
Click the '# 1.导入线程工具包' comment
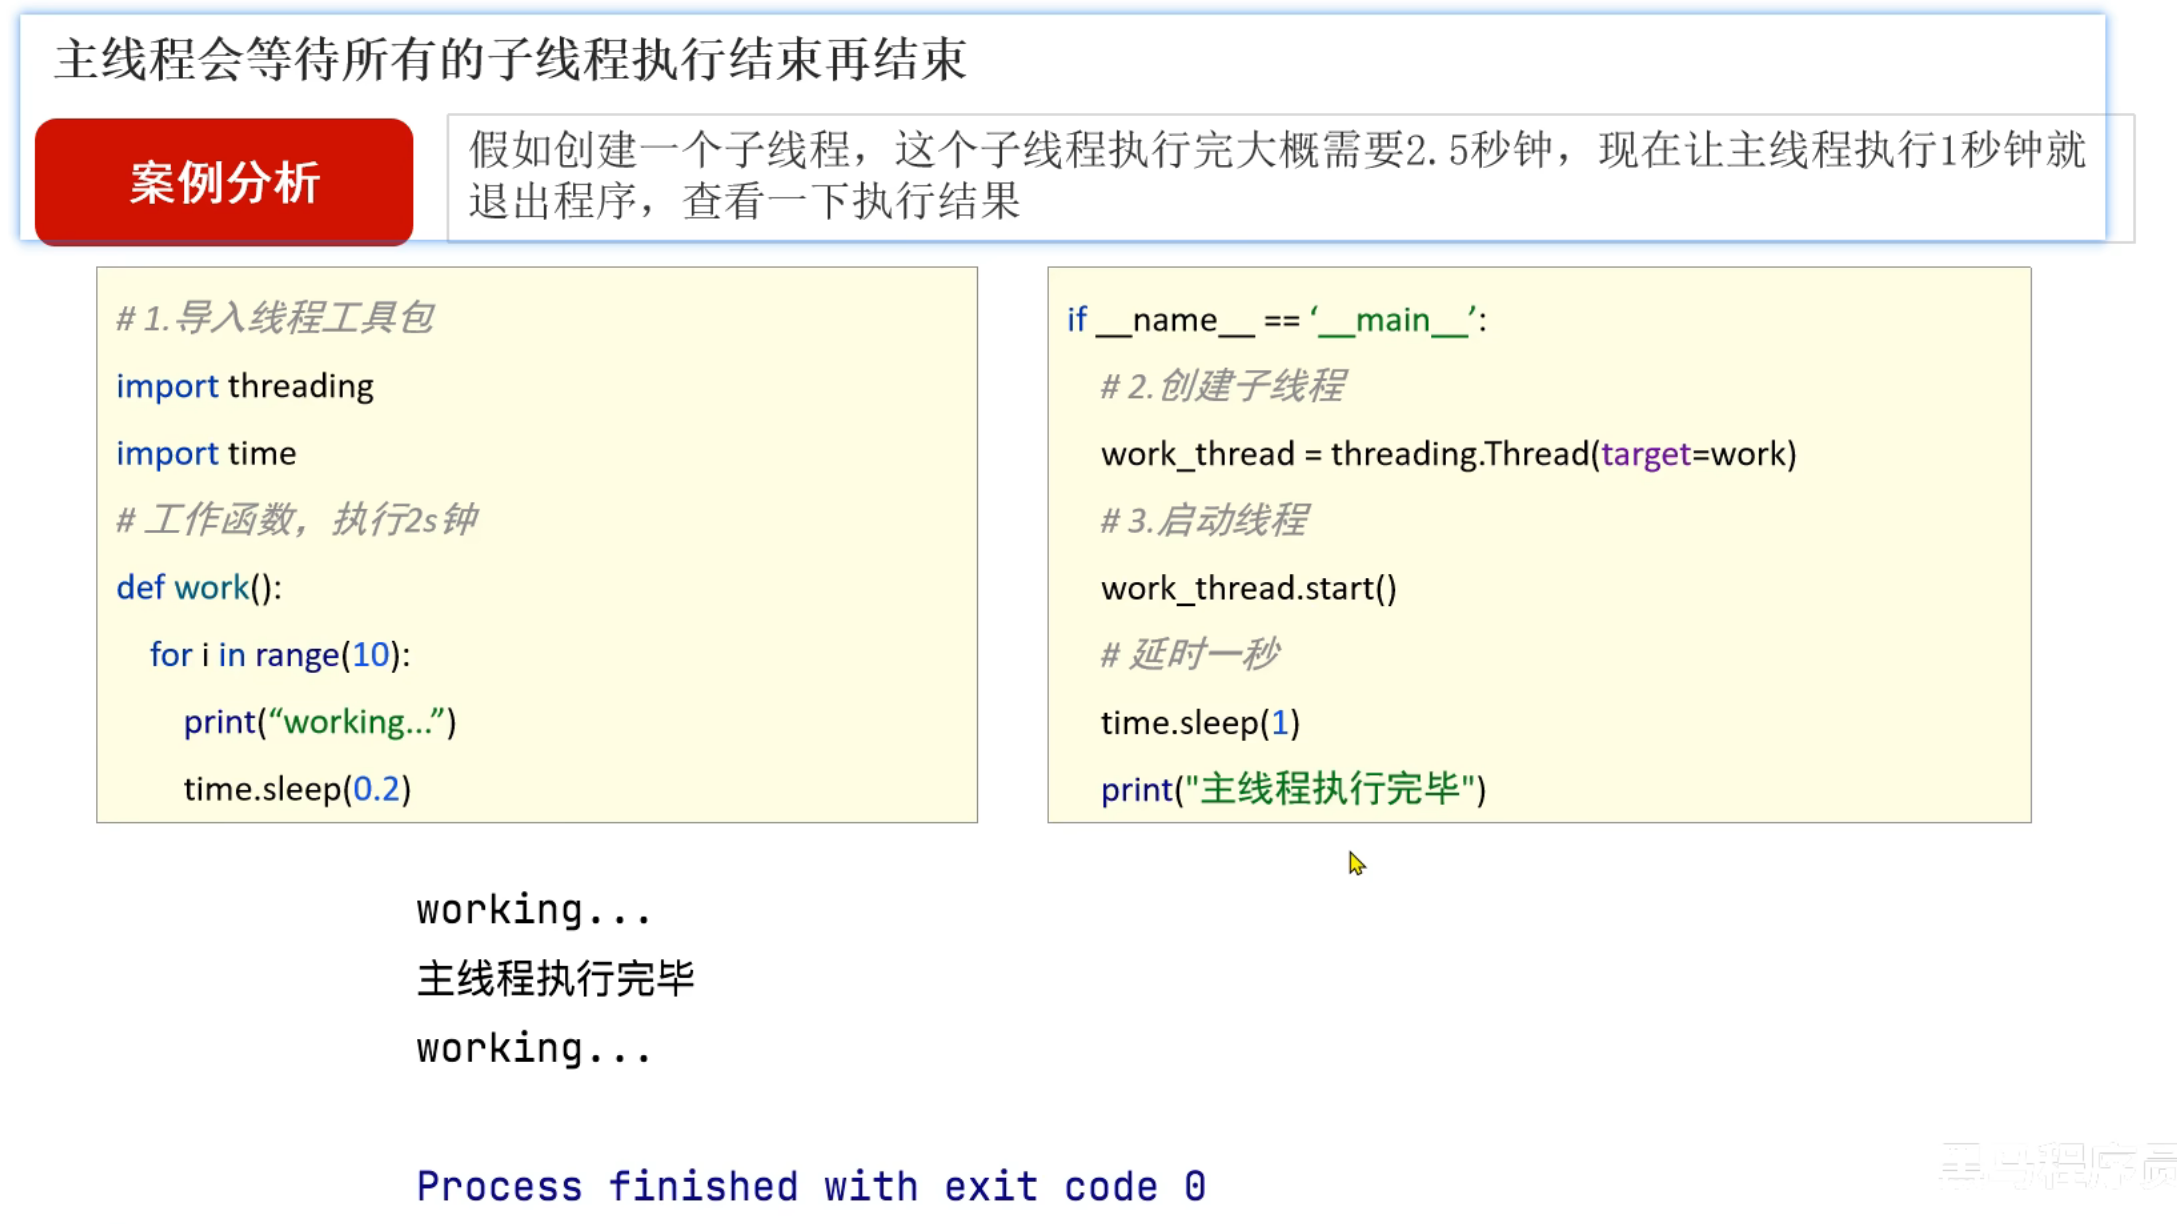(x=274, y=318)
